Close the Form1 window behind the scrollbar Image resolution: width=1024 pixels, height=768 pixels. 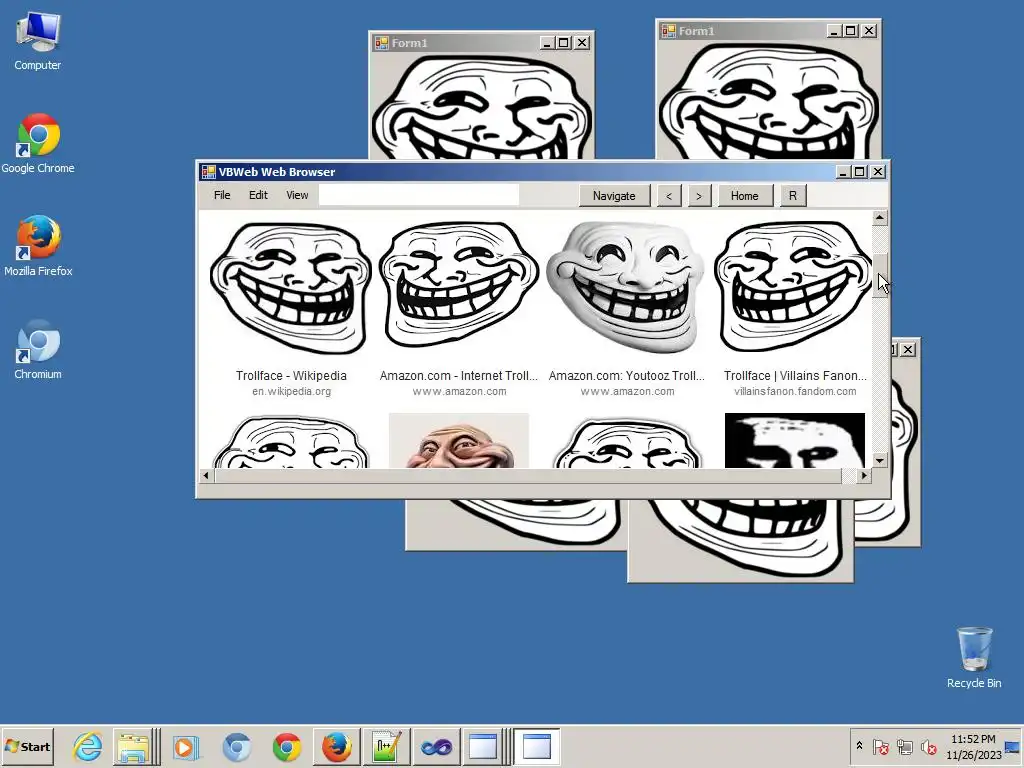coord(908,350)
